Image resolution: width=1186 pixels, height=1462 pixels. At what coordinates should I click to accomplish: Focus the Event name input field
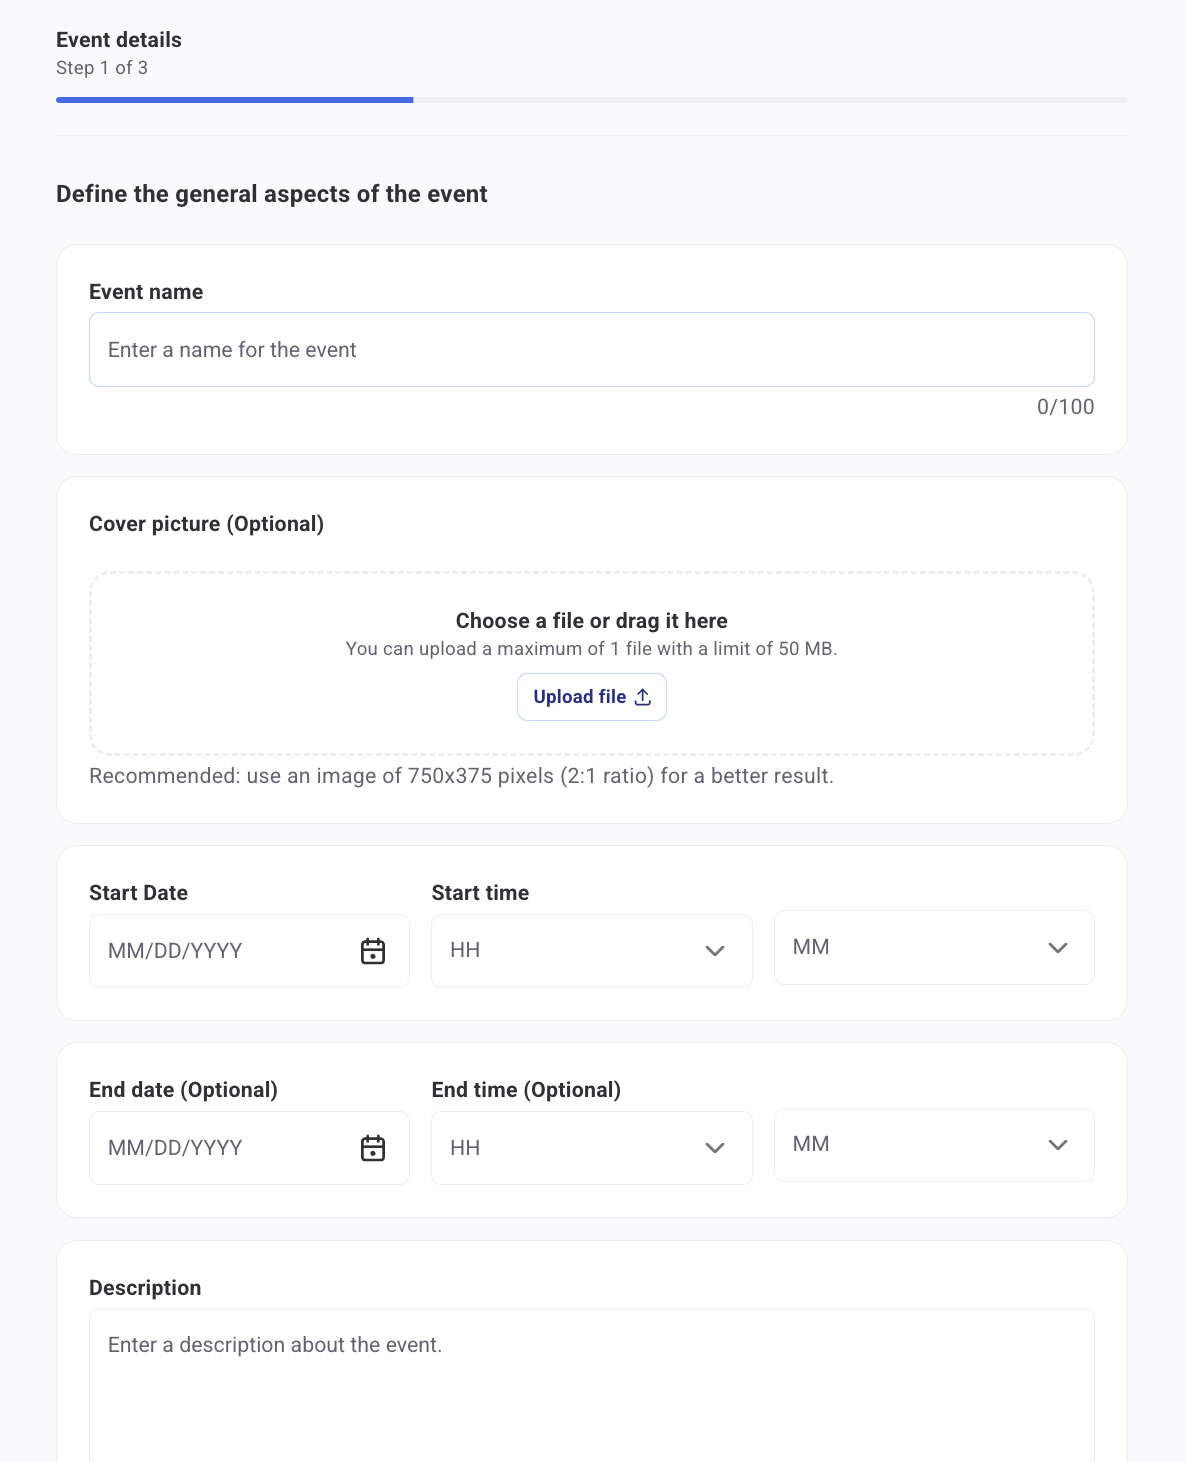(x=591, y=350)
